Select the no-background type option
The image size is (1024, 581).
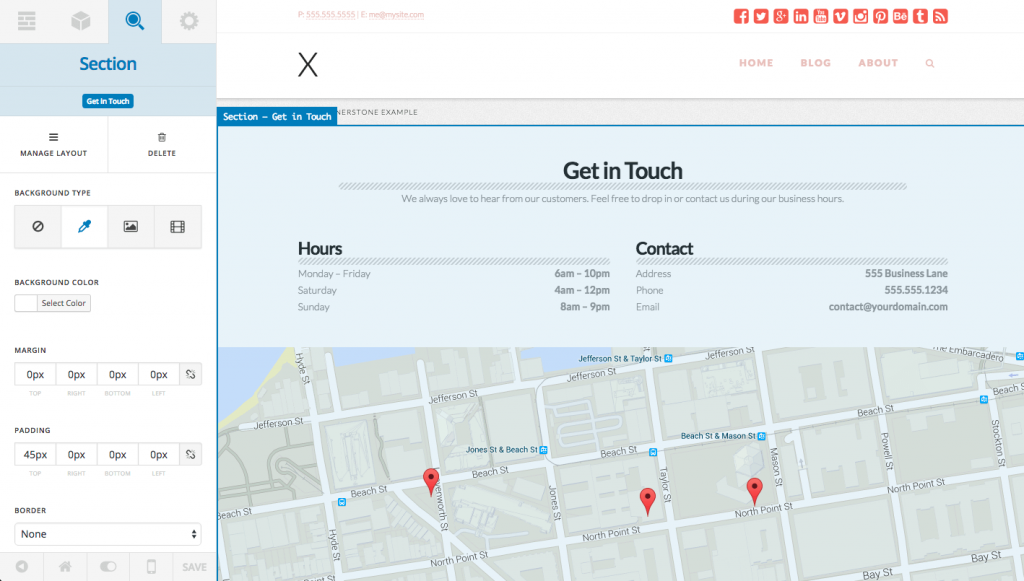click(x=38, y=227)
